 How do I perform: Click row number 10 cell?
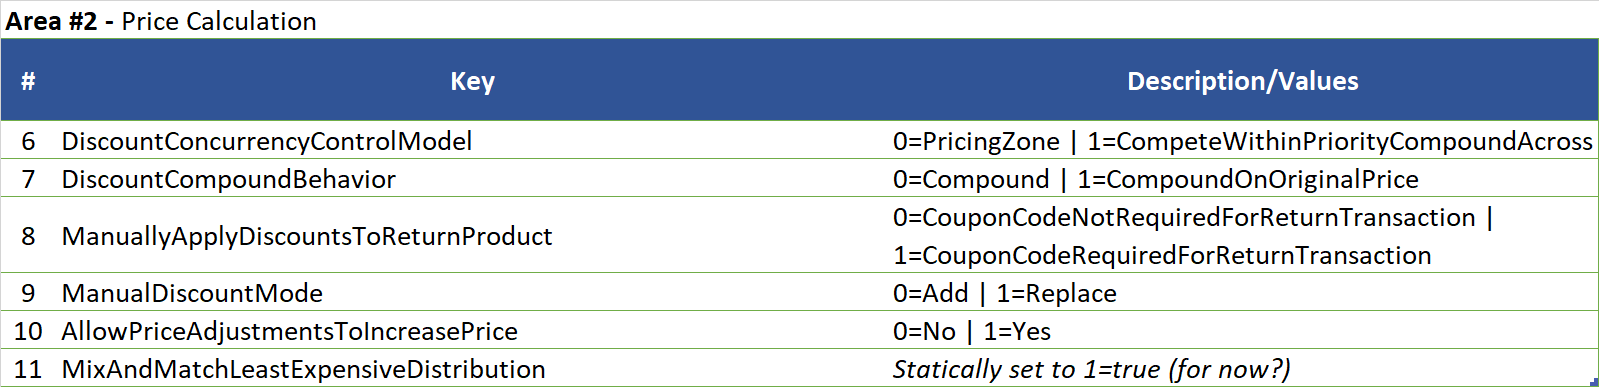(29, 331)
